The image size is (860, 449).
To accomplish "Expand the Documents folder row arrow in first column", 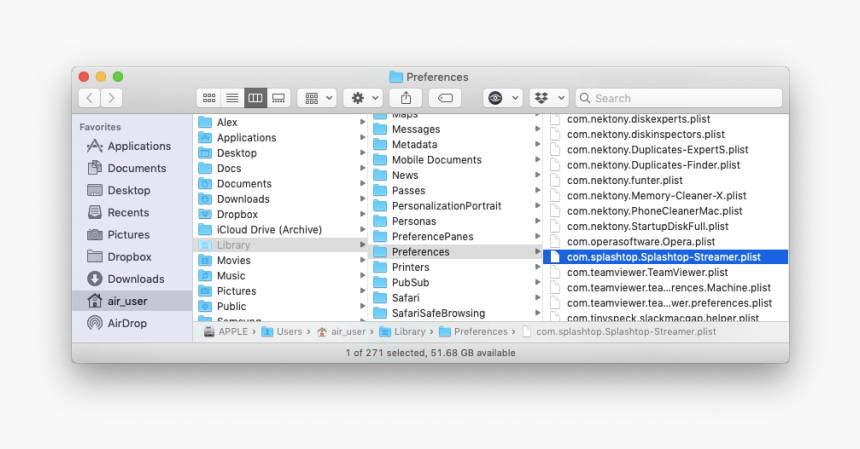I will (362, 184).
